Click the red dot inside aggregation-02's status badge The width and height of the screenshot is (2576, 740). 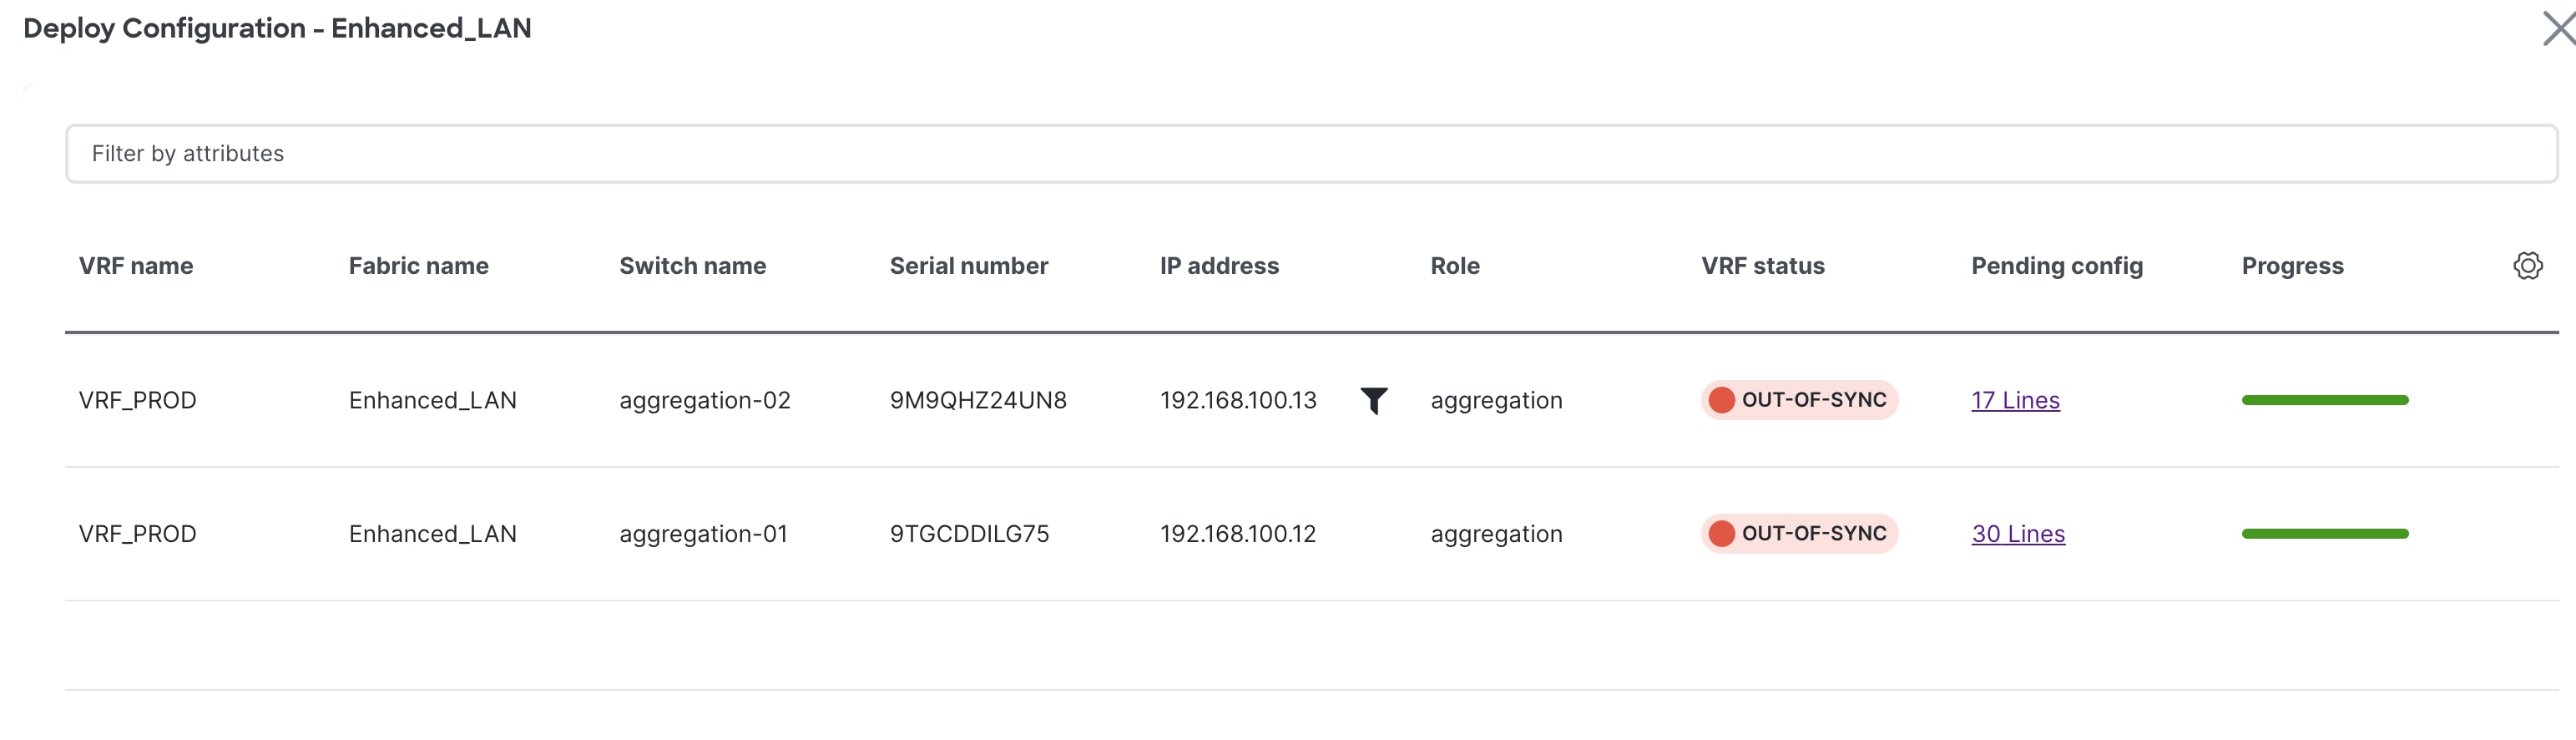pos(1722,400)
